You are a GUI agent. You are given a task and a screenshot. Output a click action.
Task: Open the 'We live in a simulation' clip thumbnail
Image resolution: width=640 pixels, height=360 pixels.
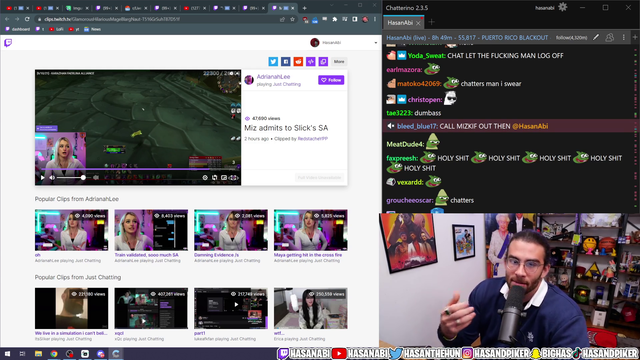[71, 308]
